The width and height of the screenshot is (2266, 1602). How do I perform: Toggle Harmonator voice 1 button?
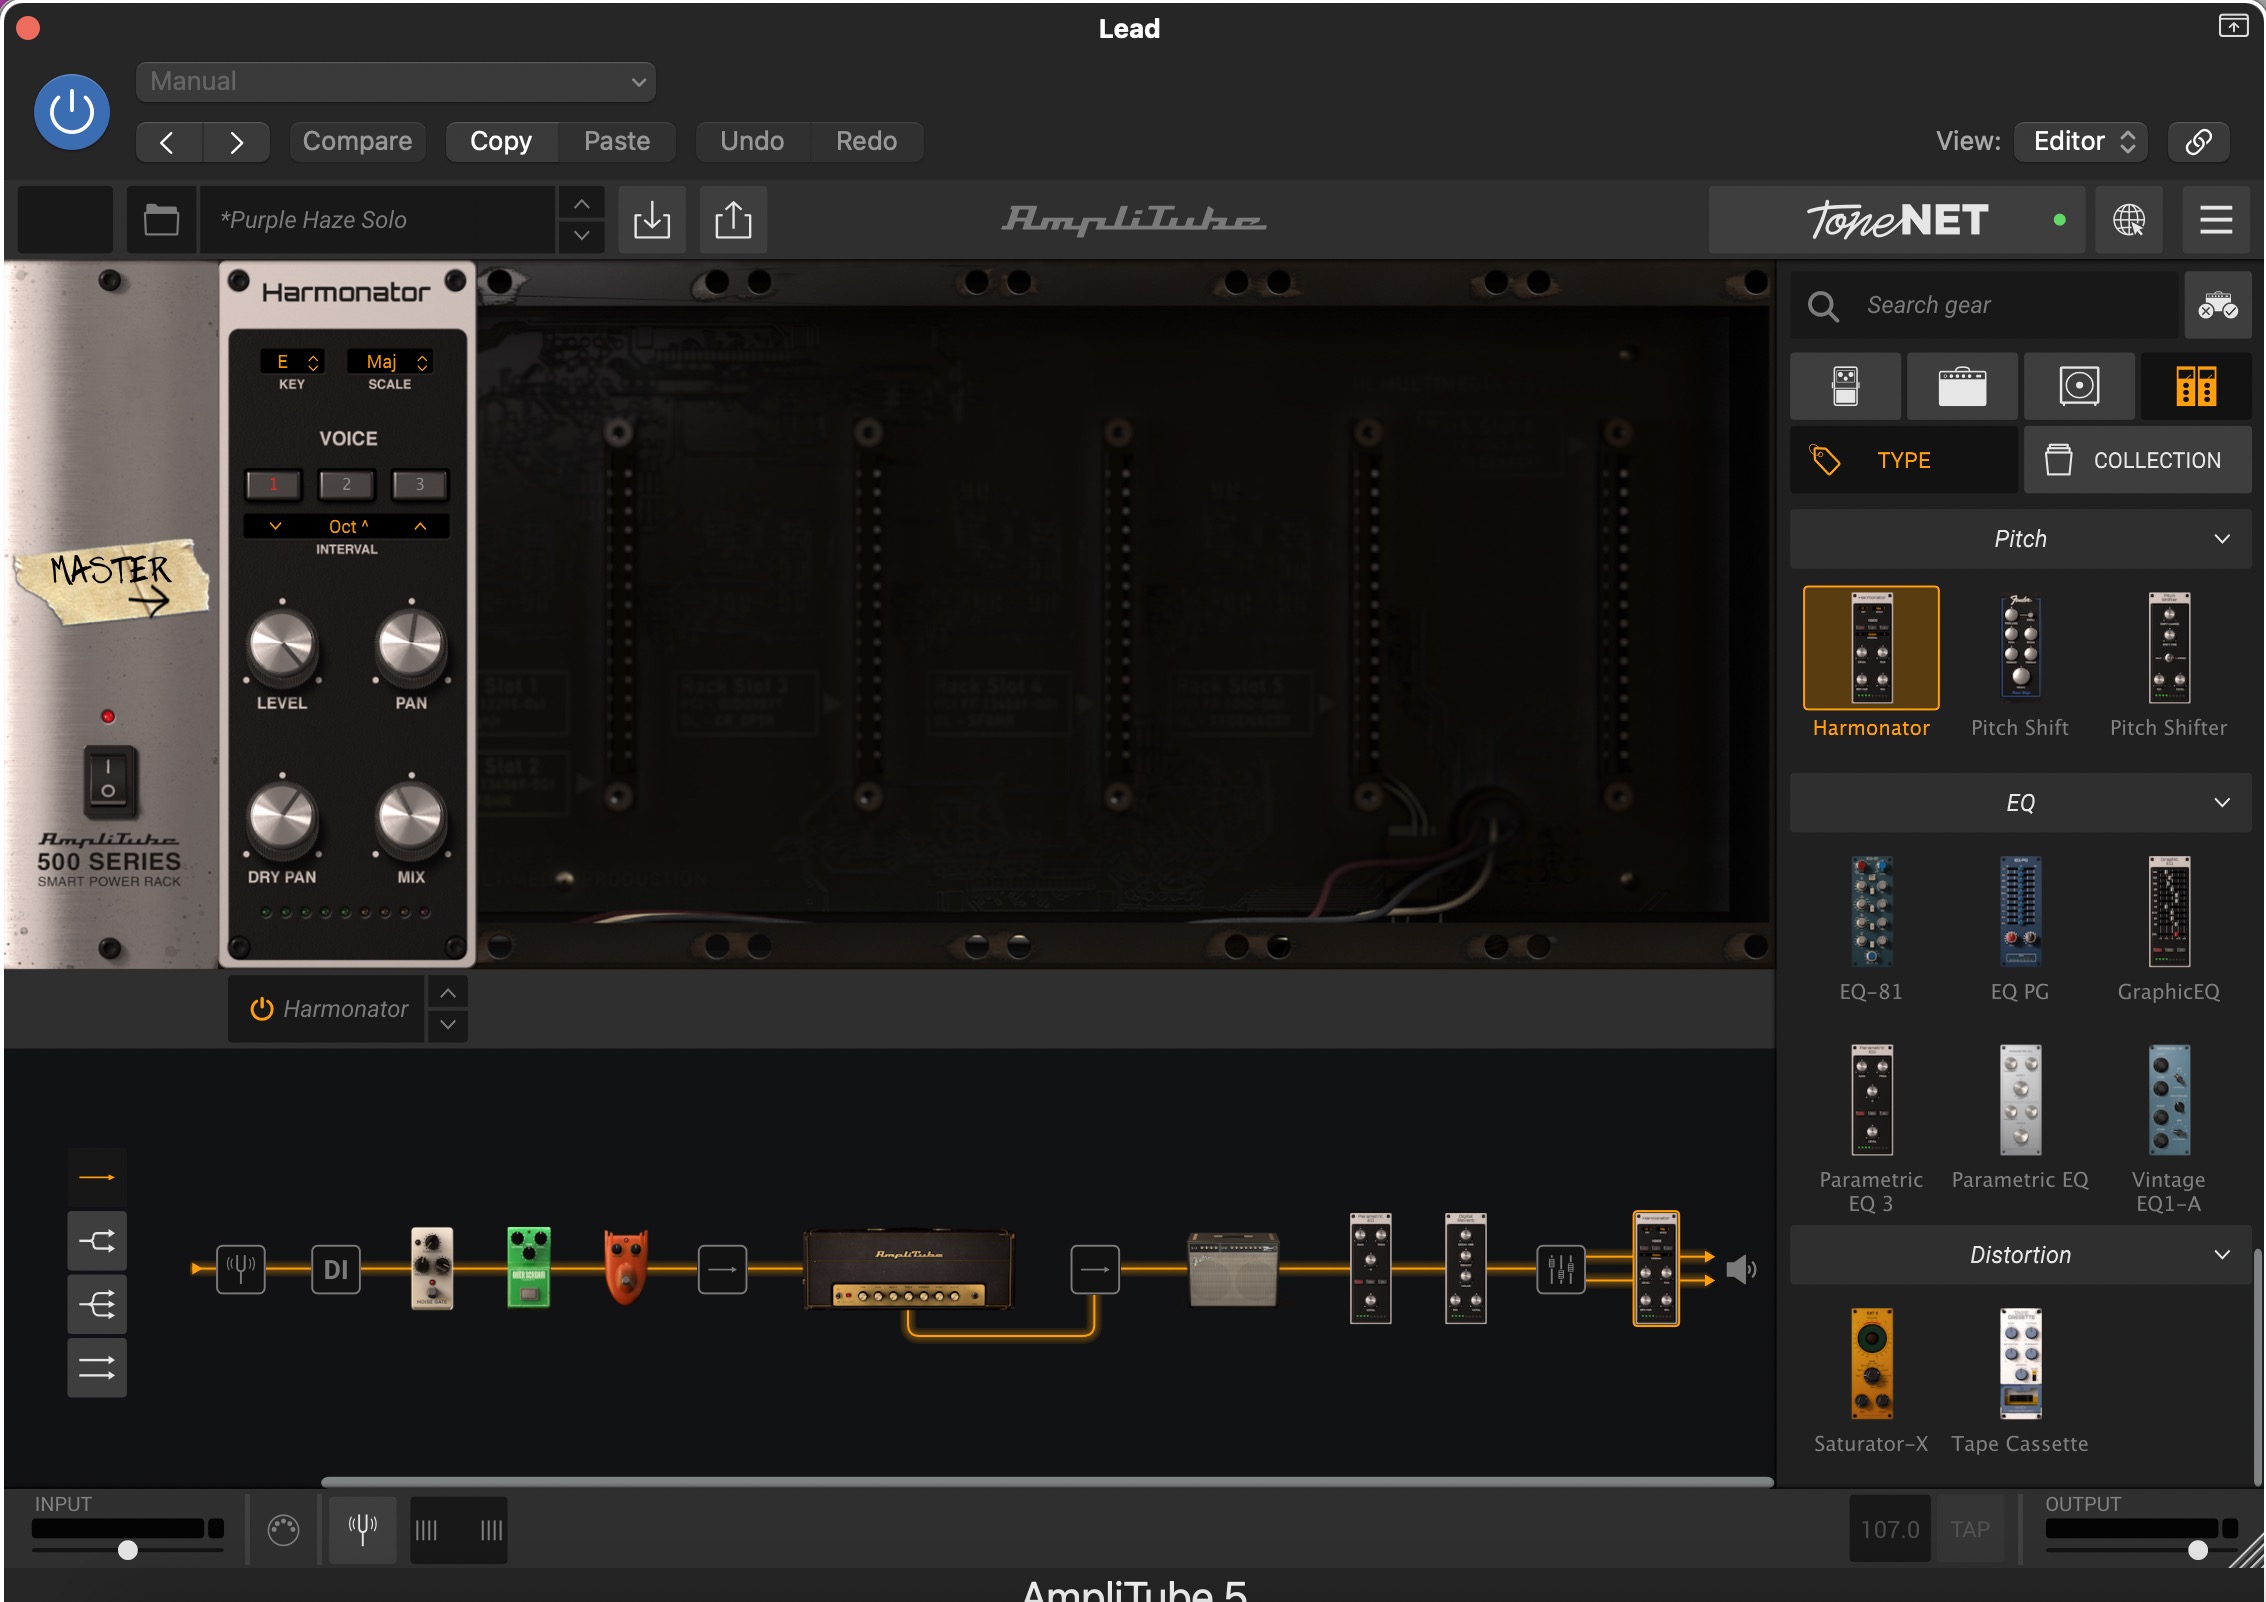click(x=273, y=484)
